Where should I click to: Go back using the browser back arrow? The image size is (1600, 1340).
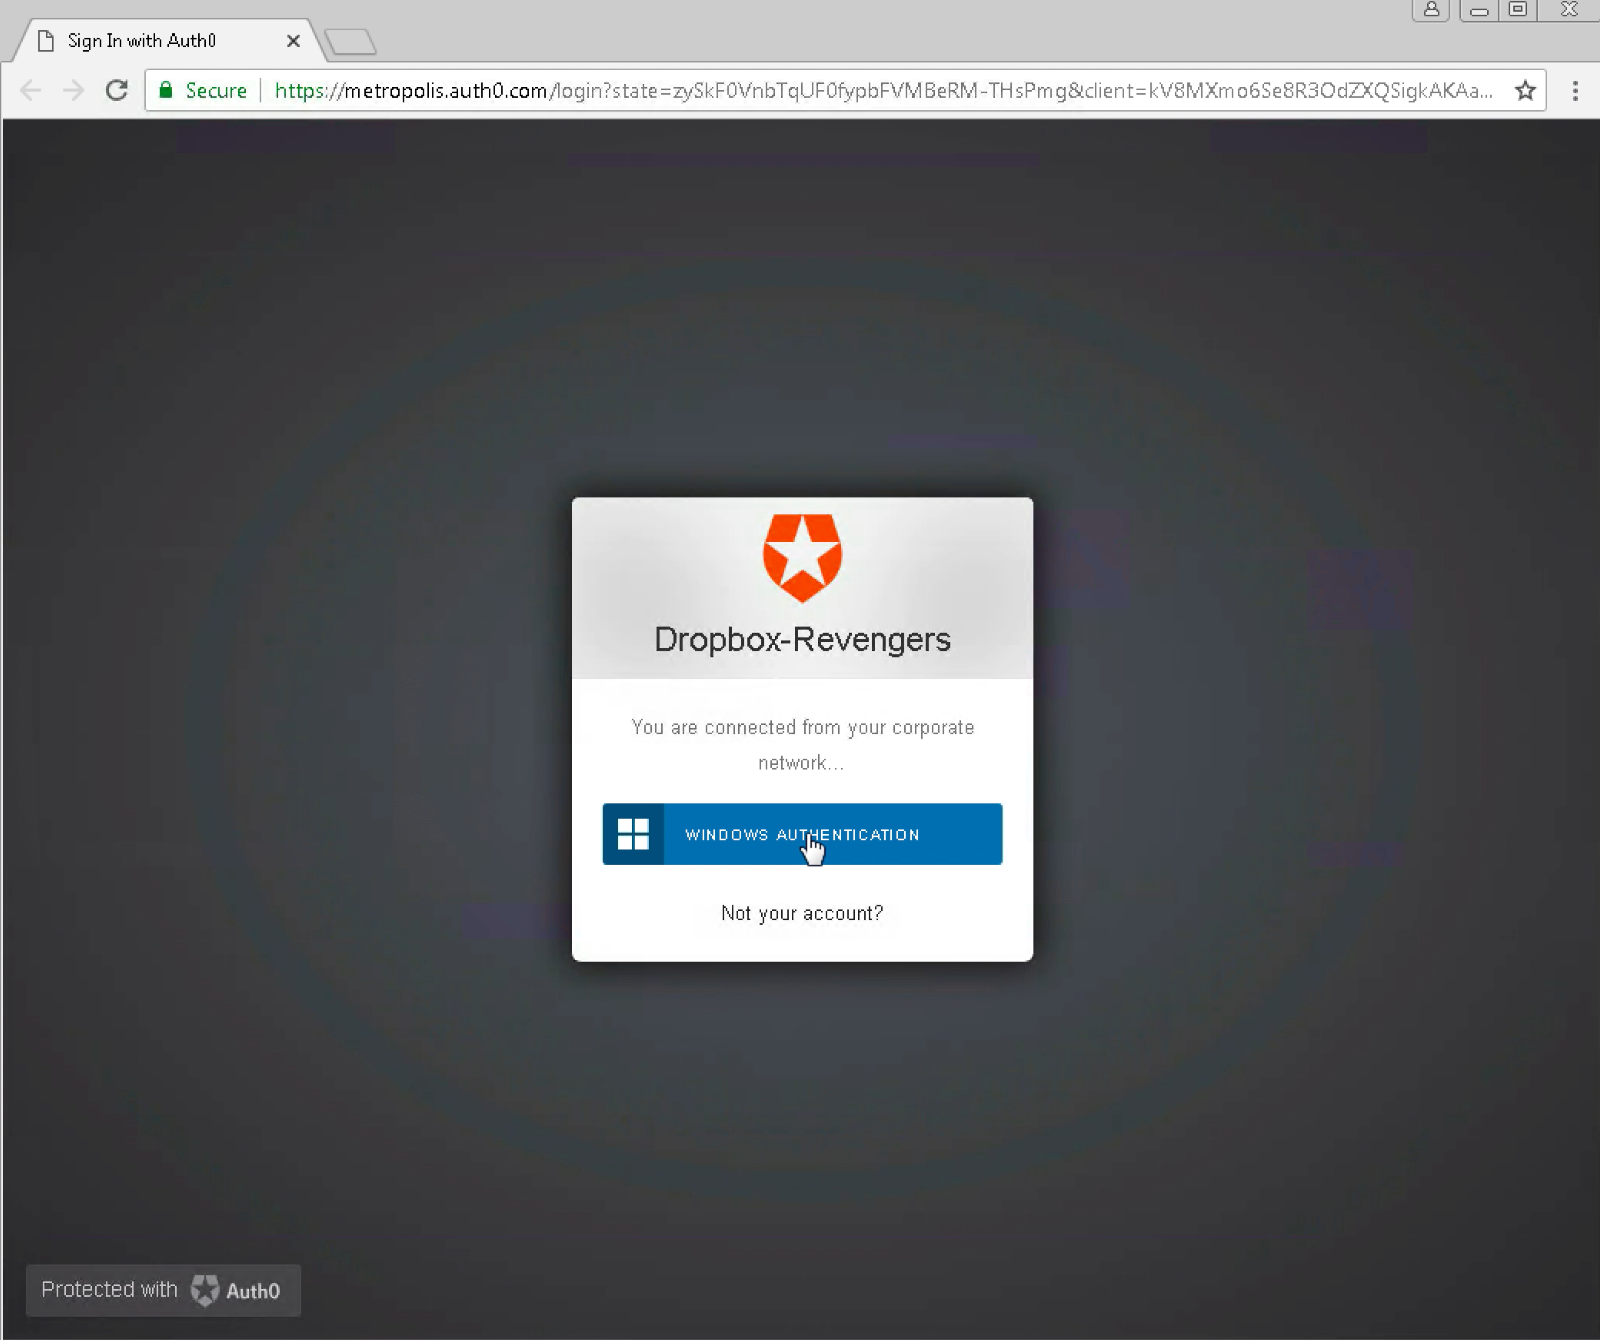tap(31, 90)
